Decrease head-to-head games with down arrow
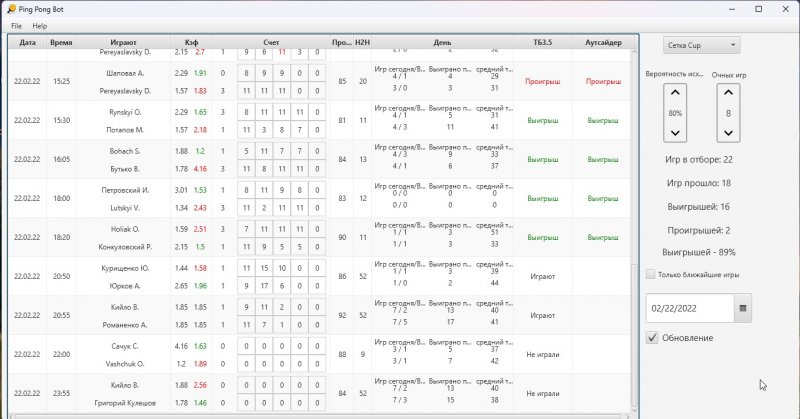Viewport: 800px width, 419px height. click(728, 133)
